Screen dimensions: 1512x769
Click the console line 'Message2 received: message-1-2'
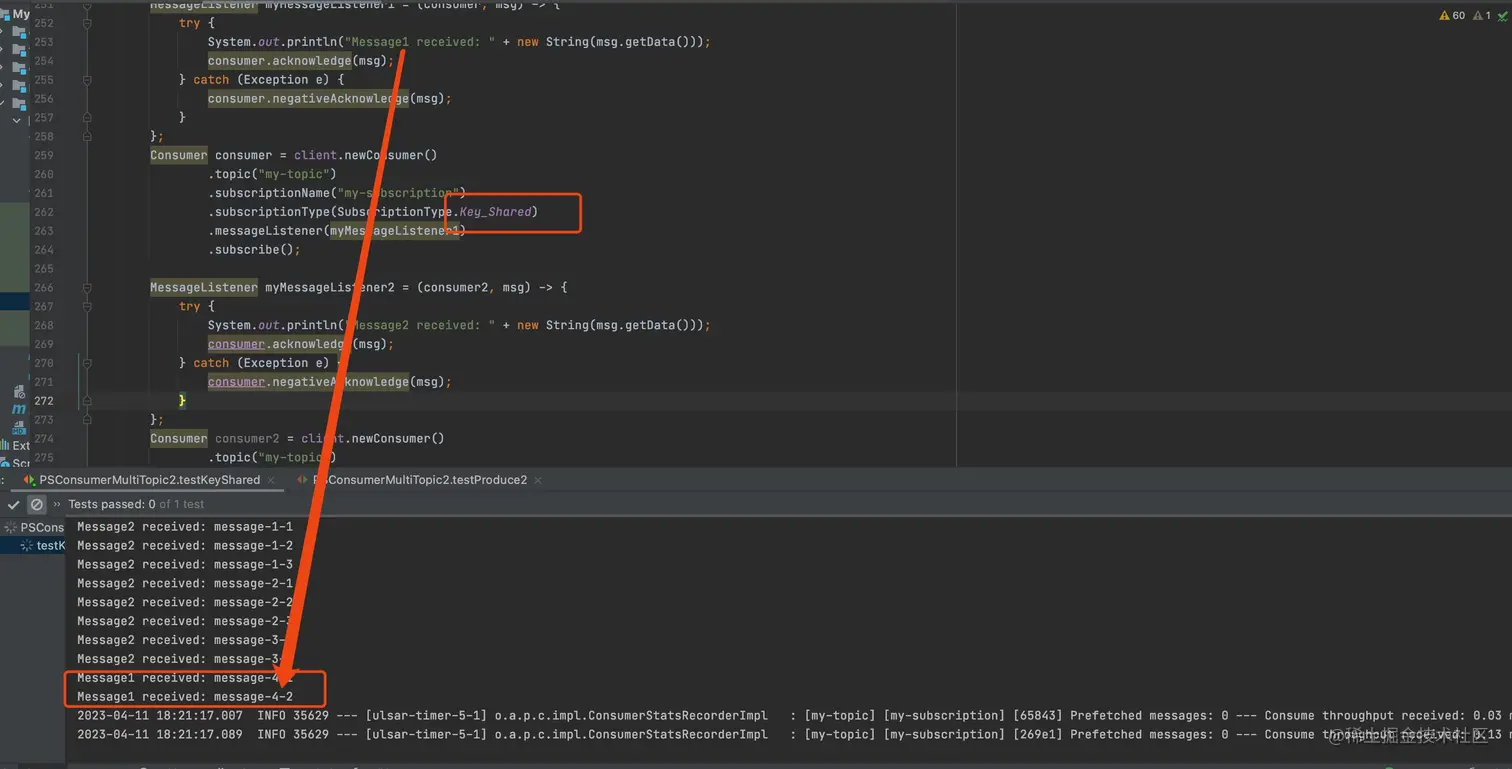(x=185, y=546)
